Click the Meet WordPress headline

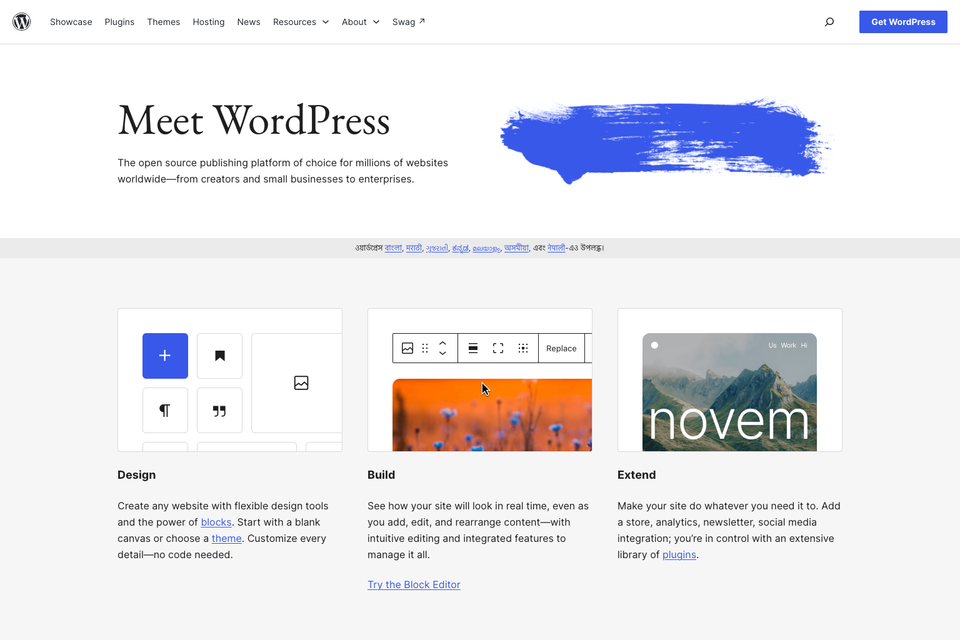coord(254,121)
